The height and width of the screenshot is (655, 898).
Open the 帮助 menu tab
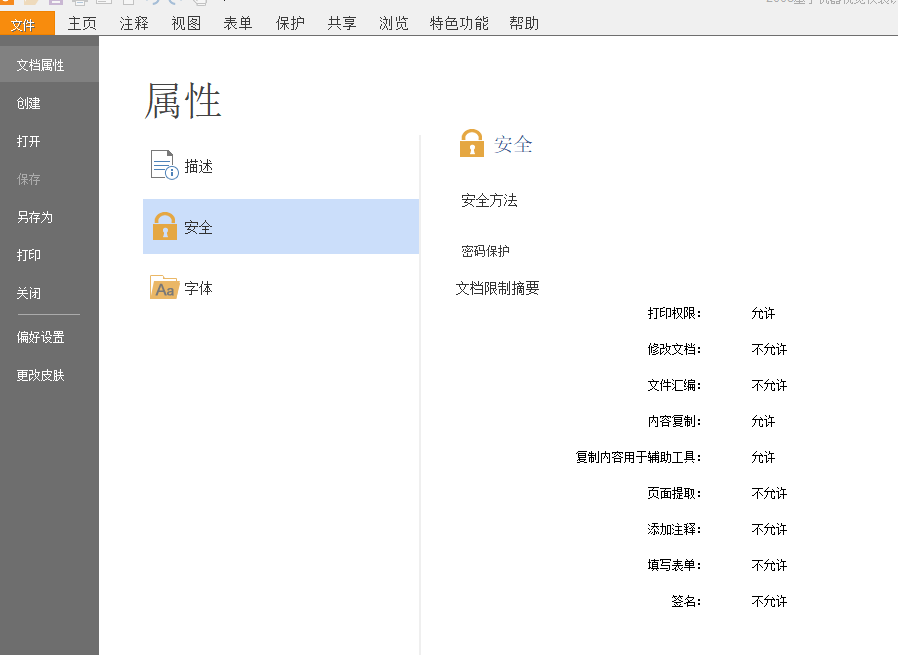click(524, 23)
